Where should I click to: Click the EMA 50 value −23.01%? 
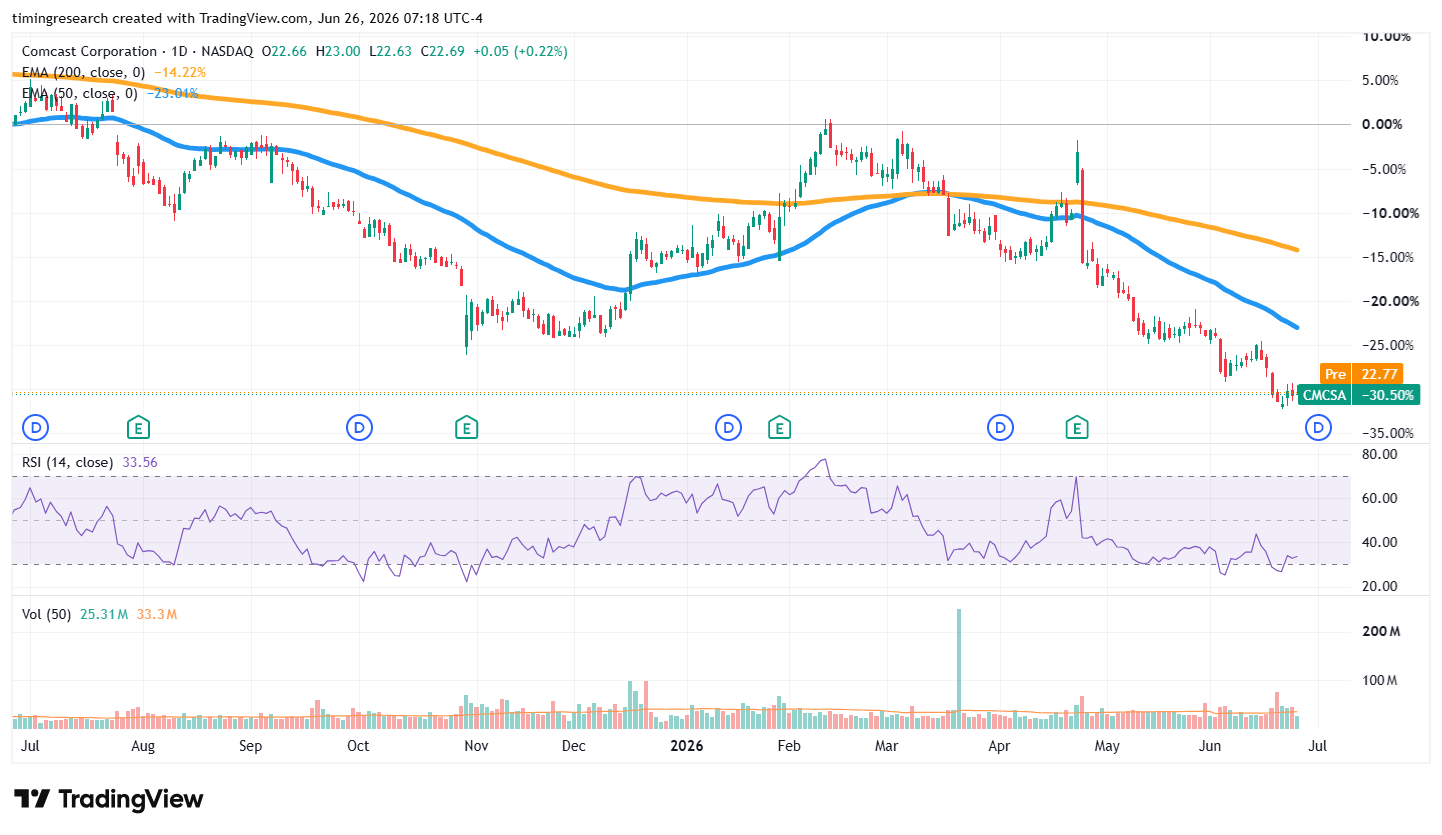[173, 93]
